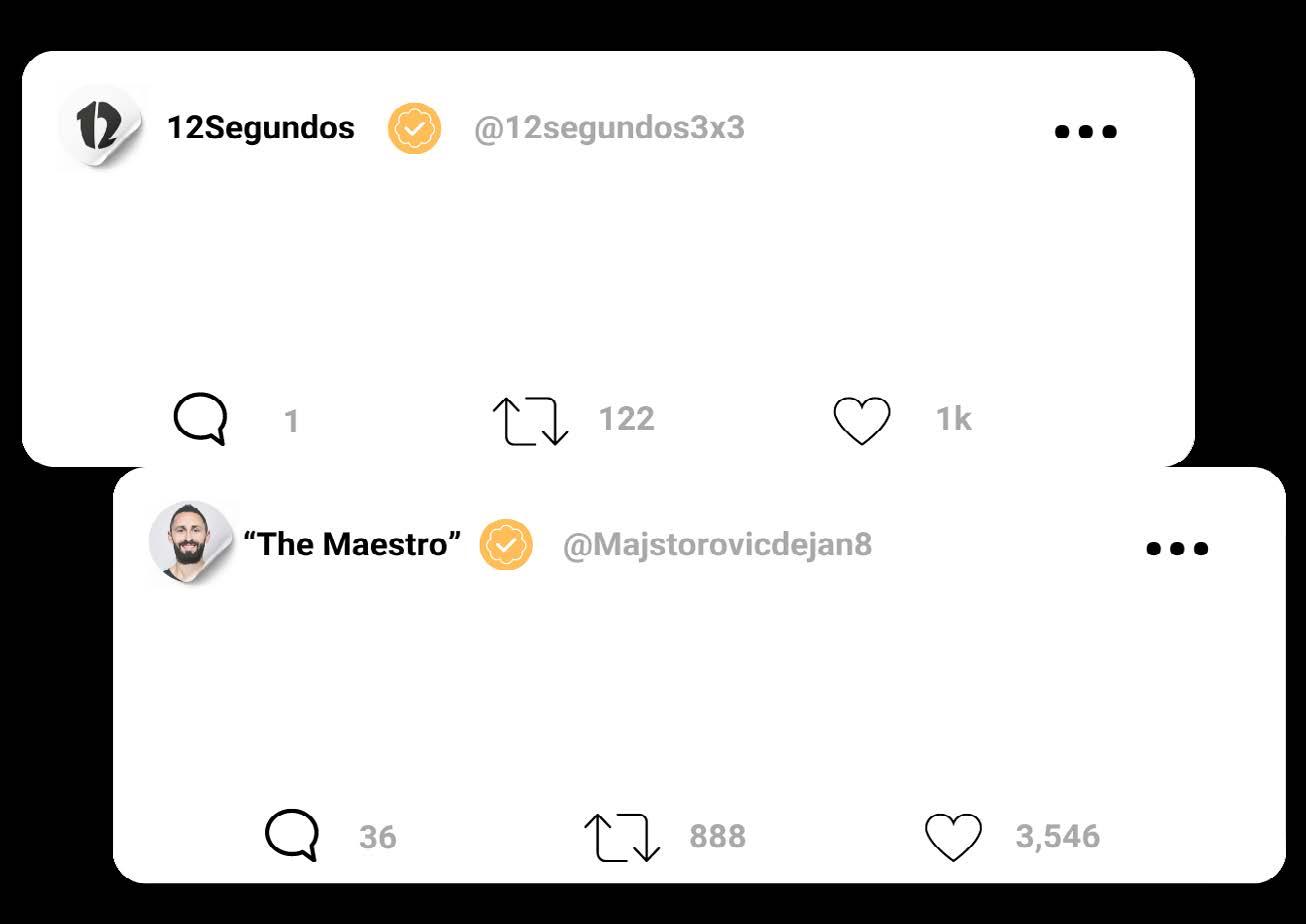Click the 1k likes count

[x=953, y=419]
